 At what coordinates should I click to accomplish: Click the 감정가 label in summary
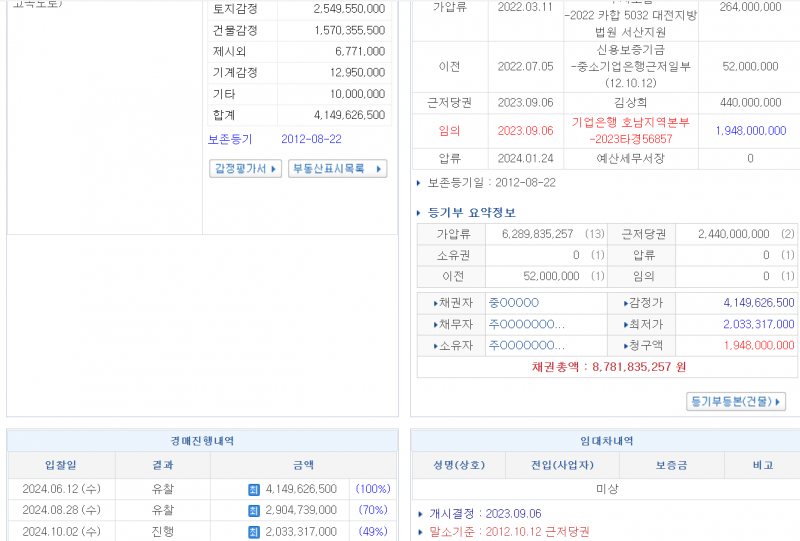point(643,303)
